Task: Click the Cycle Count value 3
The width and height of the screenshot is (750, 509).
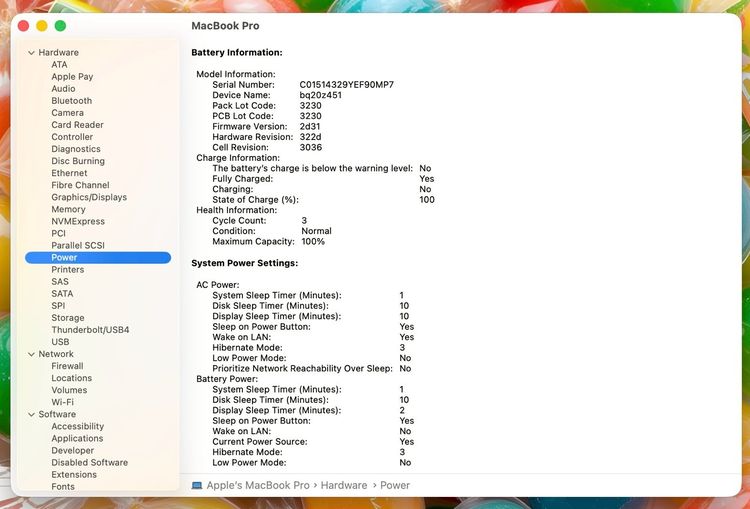Action: point(304,221)
